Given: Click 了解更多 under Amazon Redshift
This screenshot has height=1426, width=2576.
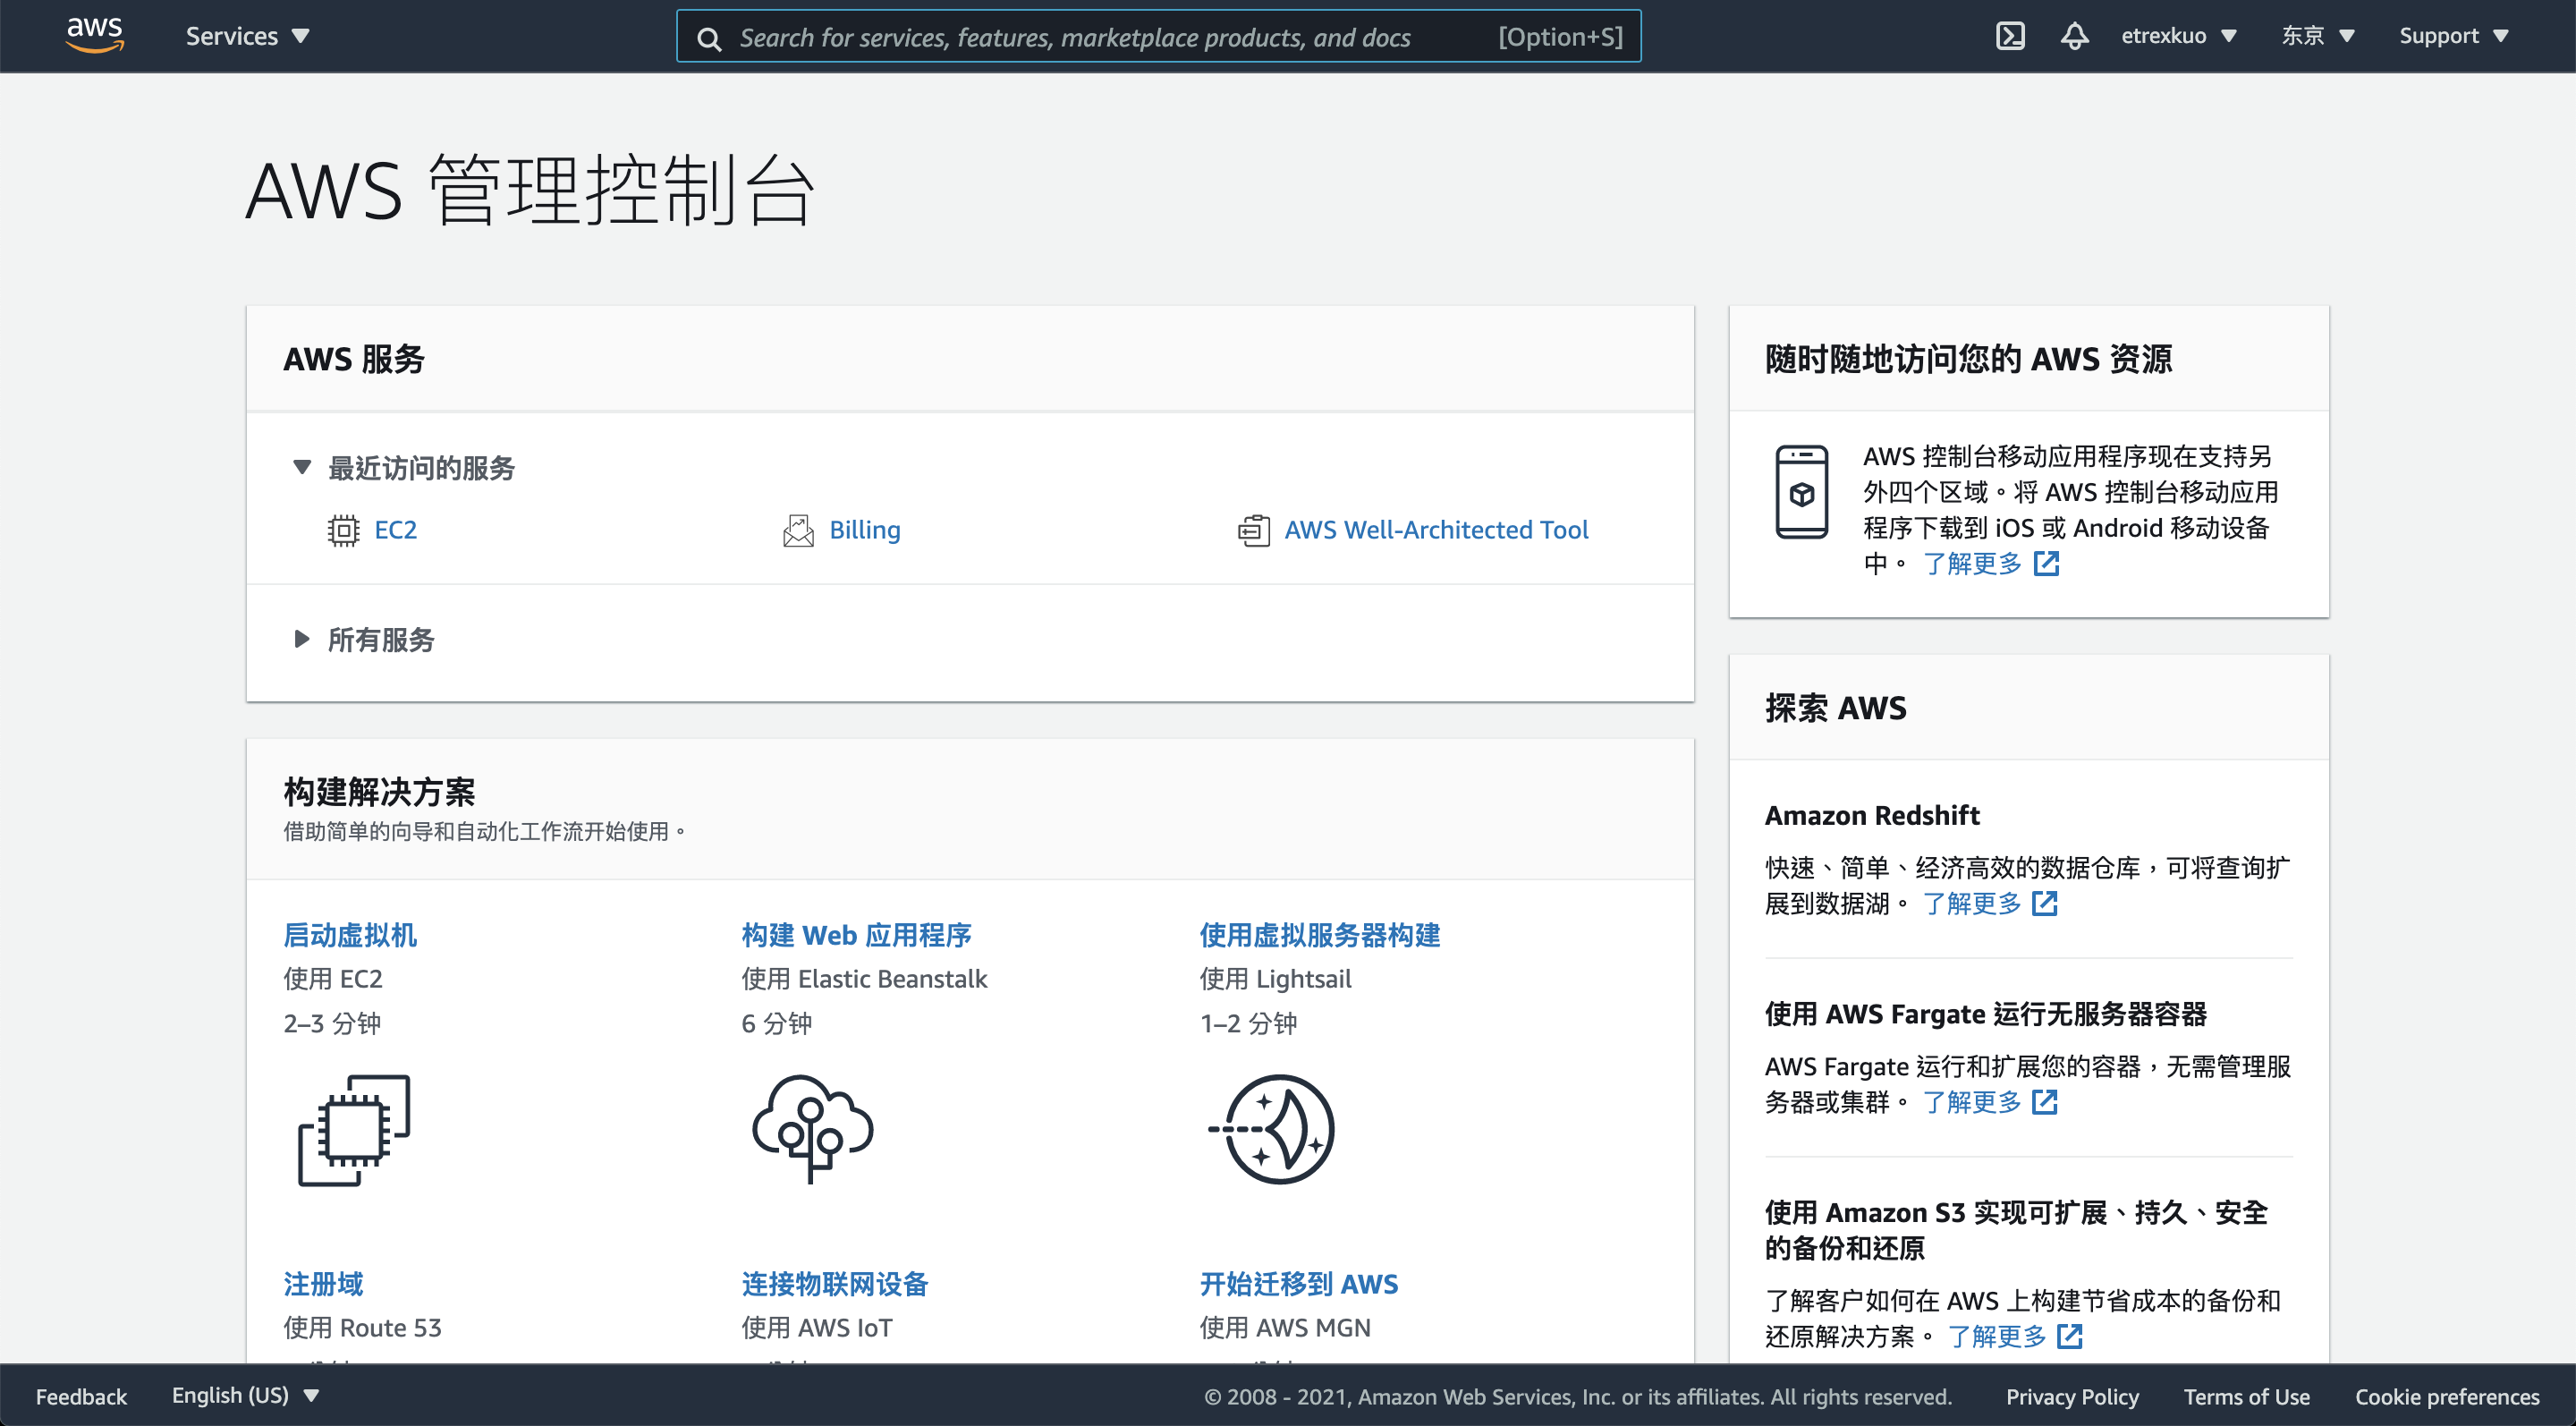Looking at the screenshot, I should pos(1972,904).
